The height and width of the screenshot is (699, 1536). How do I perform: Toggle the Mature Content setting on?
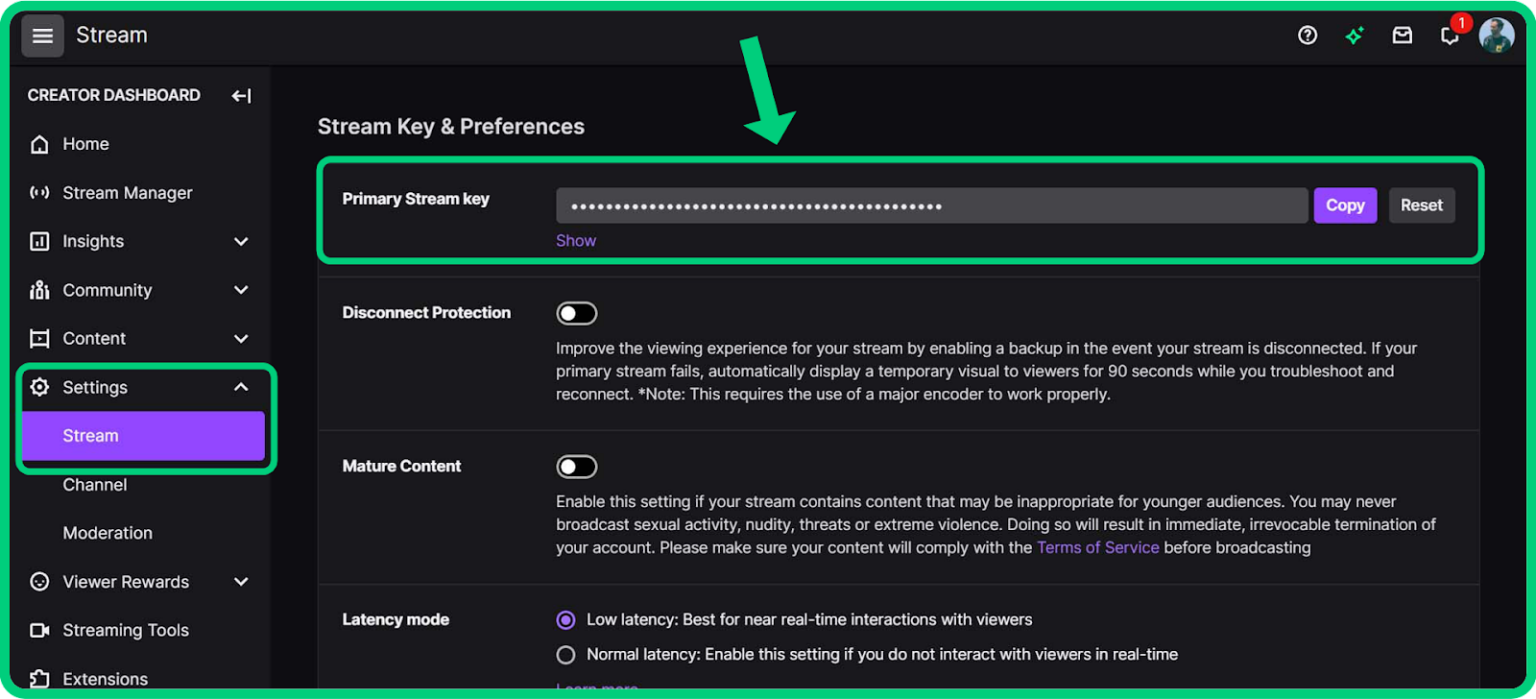pos(577,466)
